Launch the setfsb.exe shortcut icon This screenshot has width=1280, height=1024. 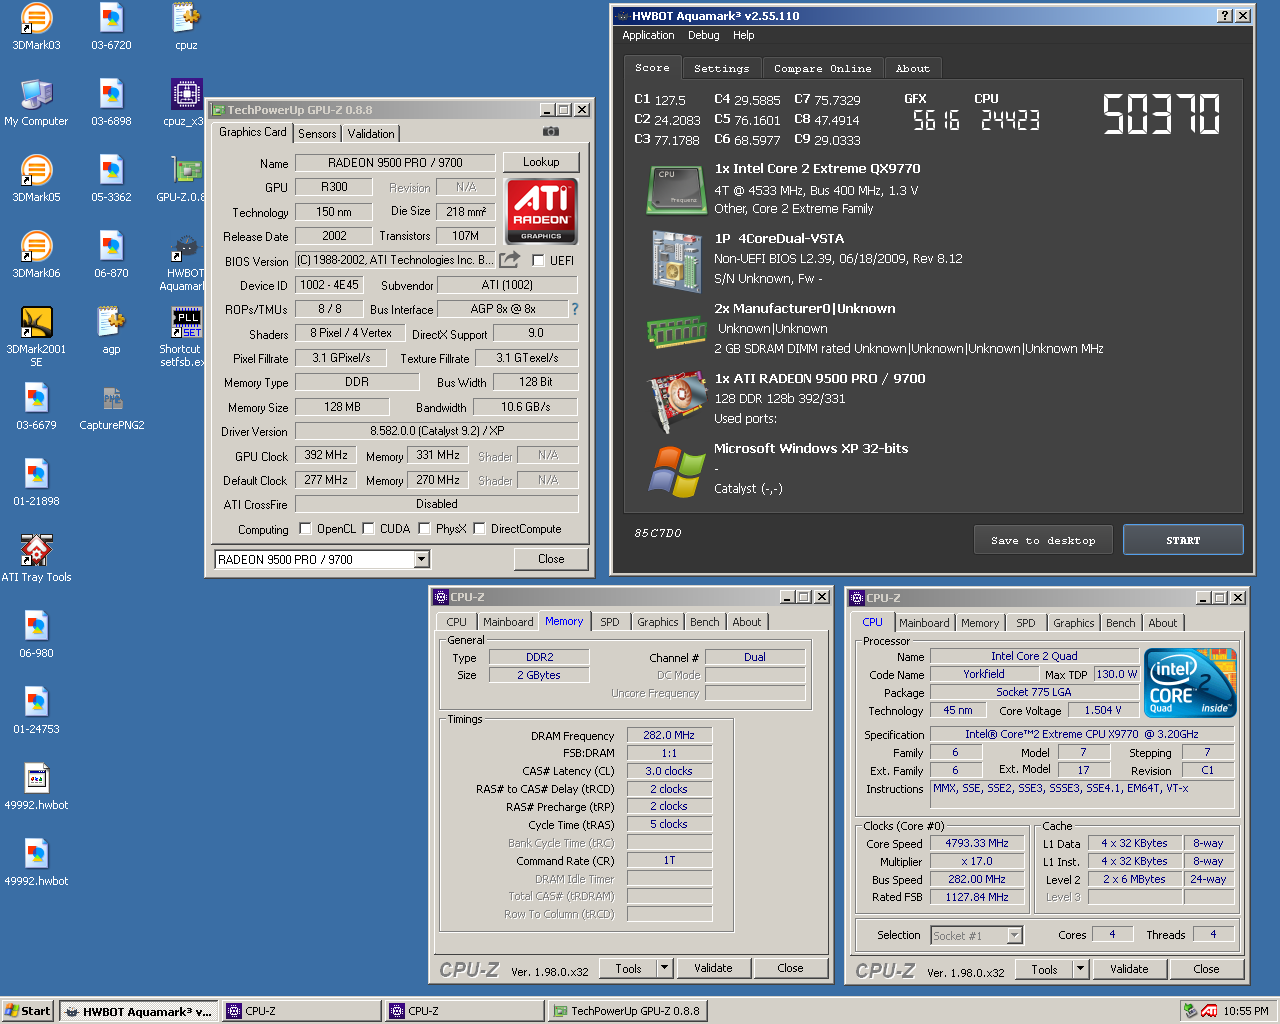coord(186,336)
